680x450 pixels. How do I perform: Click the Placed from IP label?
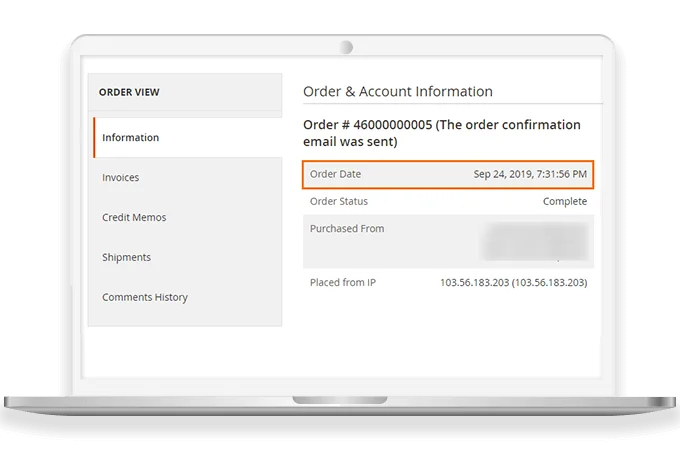tap(345, 283)
